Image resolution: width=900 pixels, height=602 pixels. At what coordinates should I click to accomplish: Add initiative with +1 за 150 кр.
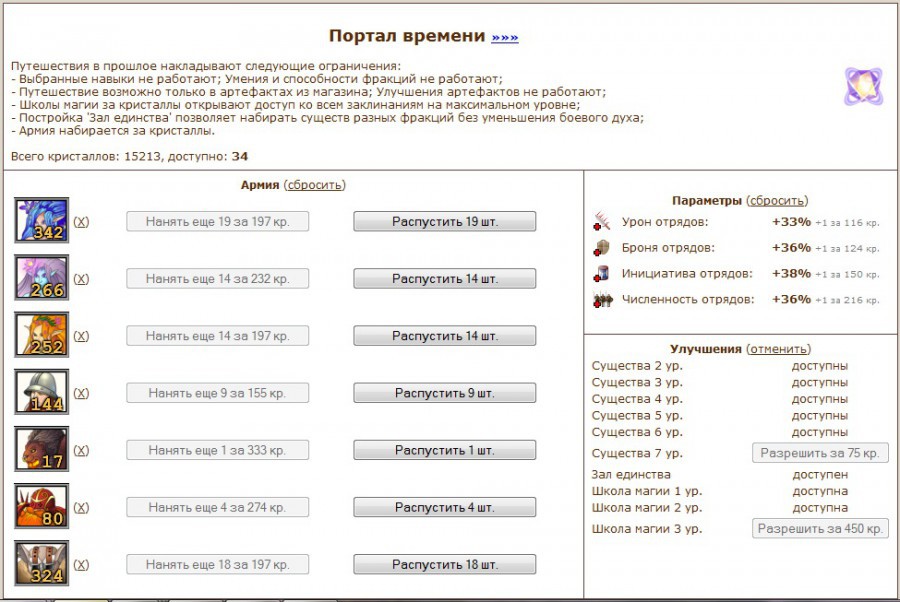pyautogui.click(x=847, y=274)
